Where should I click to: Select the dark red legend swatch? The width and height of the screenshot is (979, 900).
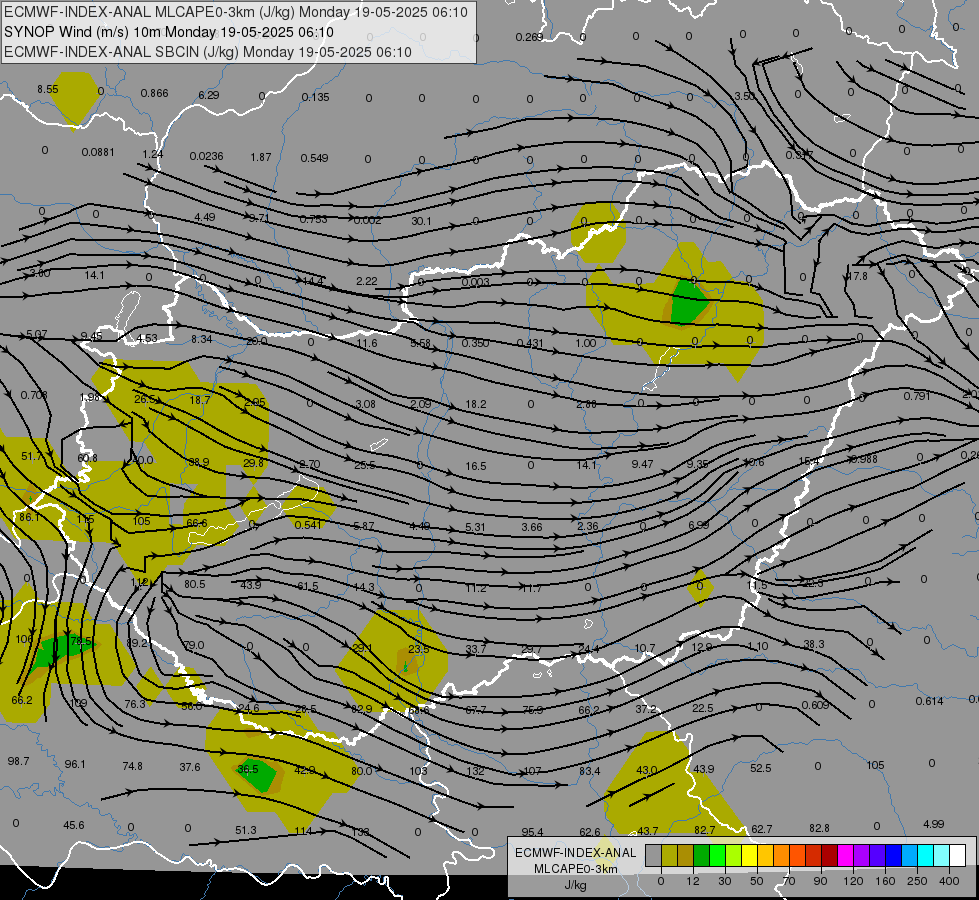tap(829, 855)
